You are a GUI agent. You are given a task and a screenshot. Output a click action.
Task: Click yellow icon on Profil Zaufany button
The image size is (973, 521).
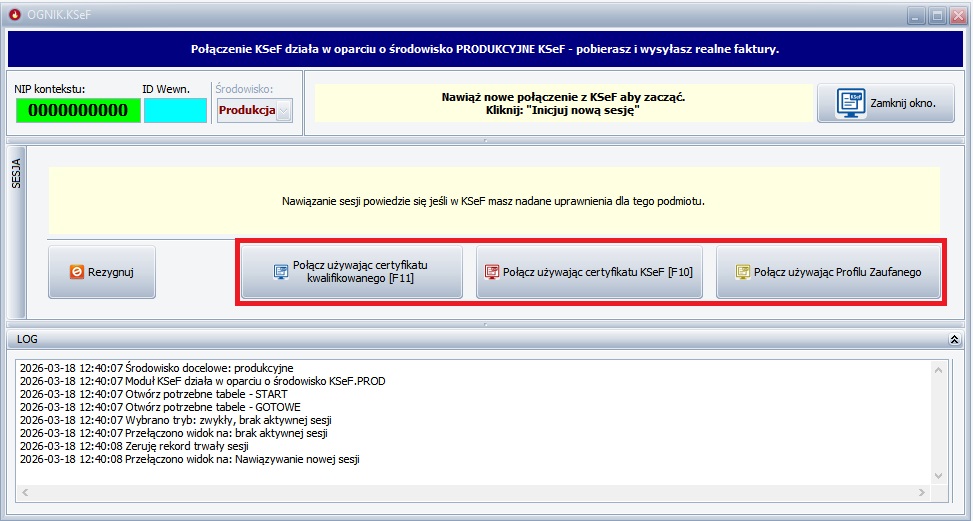coord(743,272)
